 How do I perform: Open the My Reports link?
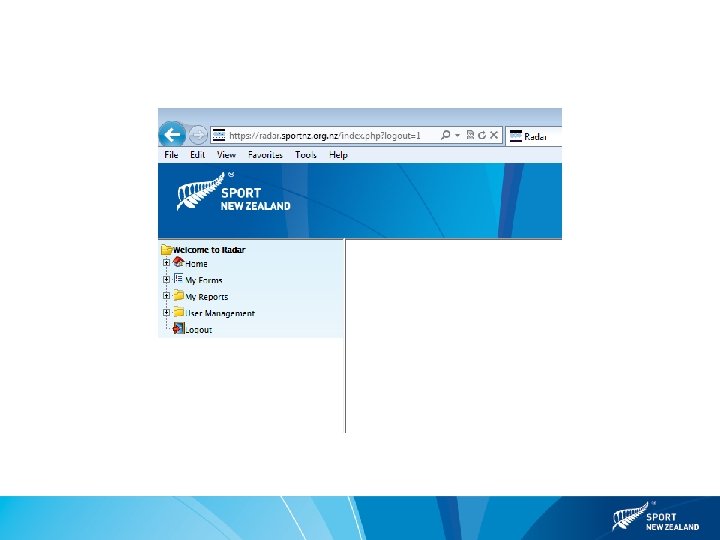pyautogui.click(x=207, y=297)
